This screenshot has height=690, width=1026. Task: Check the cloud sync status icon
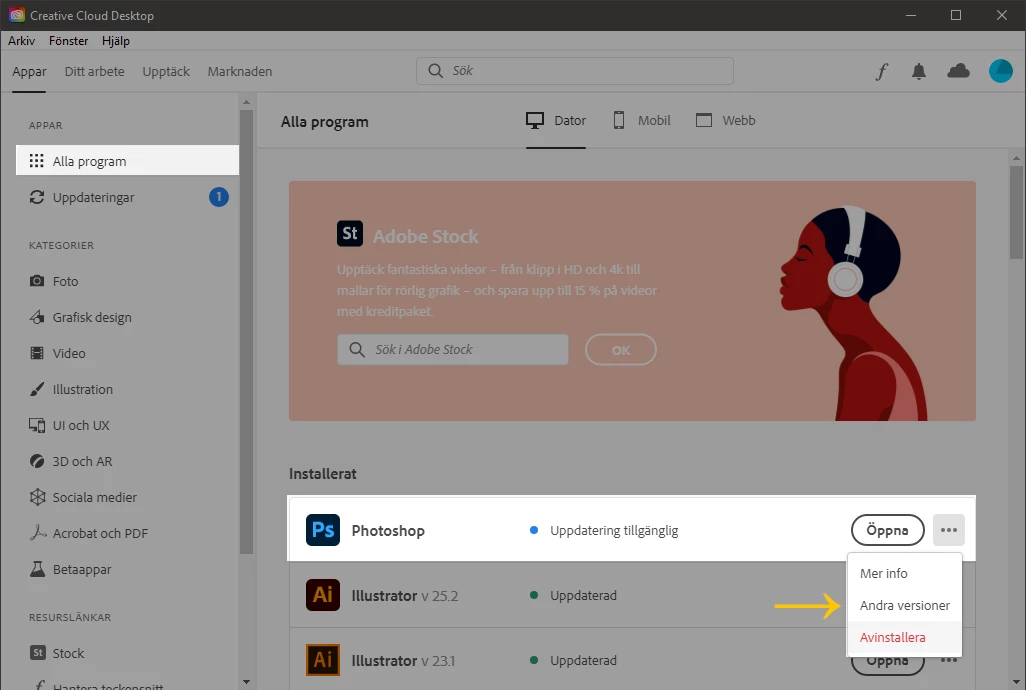(x=959, y=71)
